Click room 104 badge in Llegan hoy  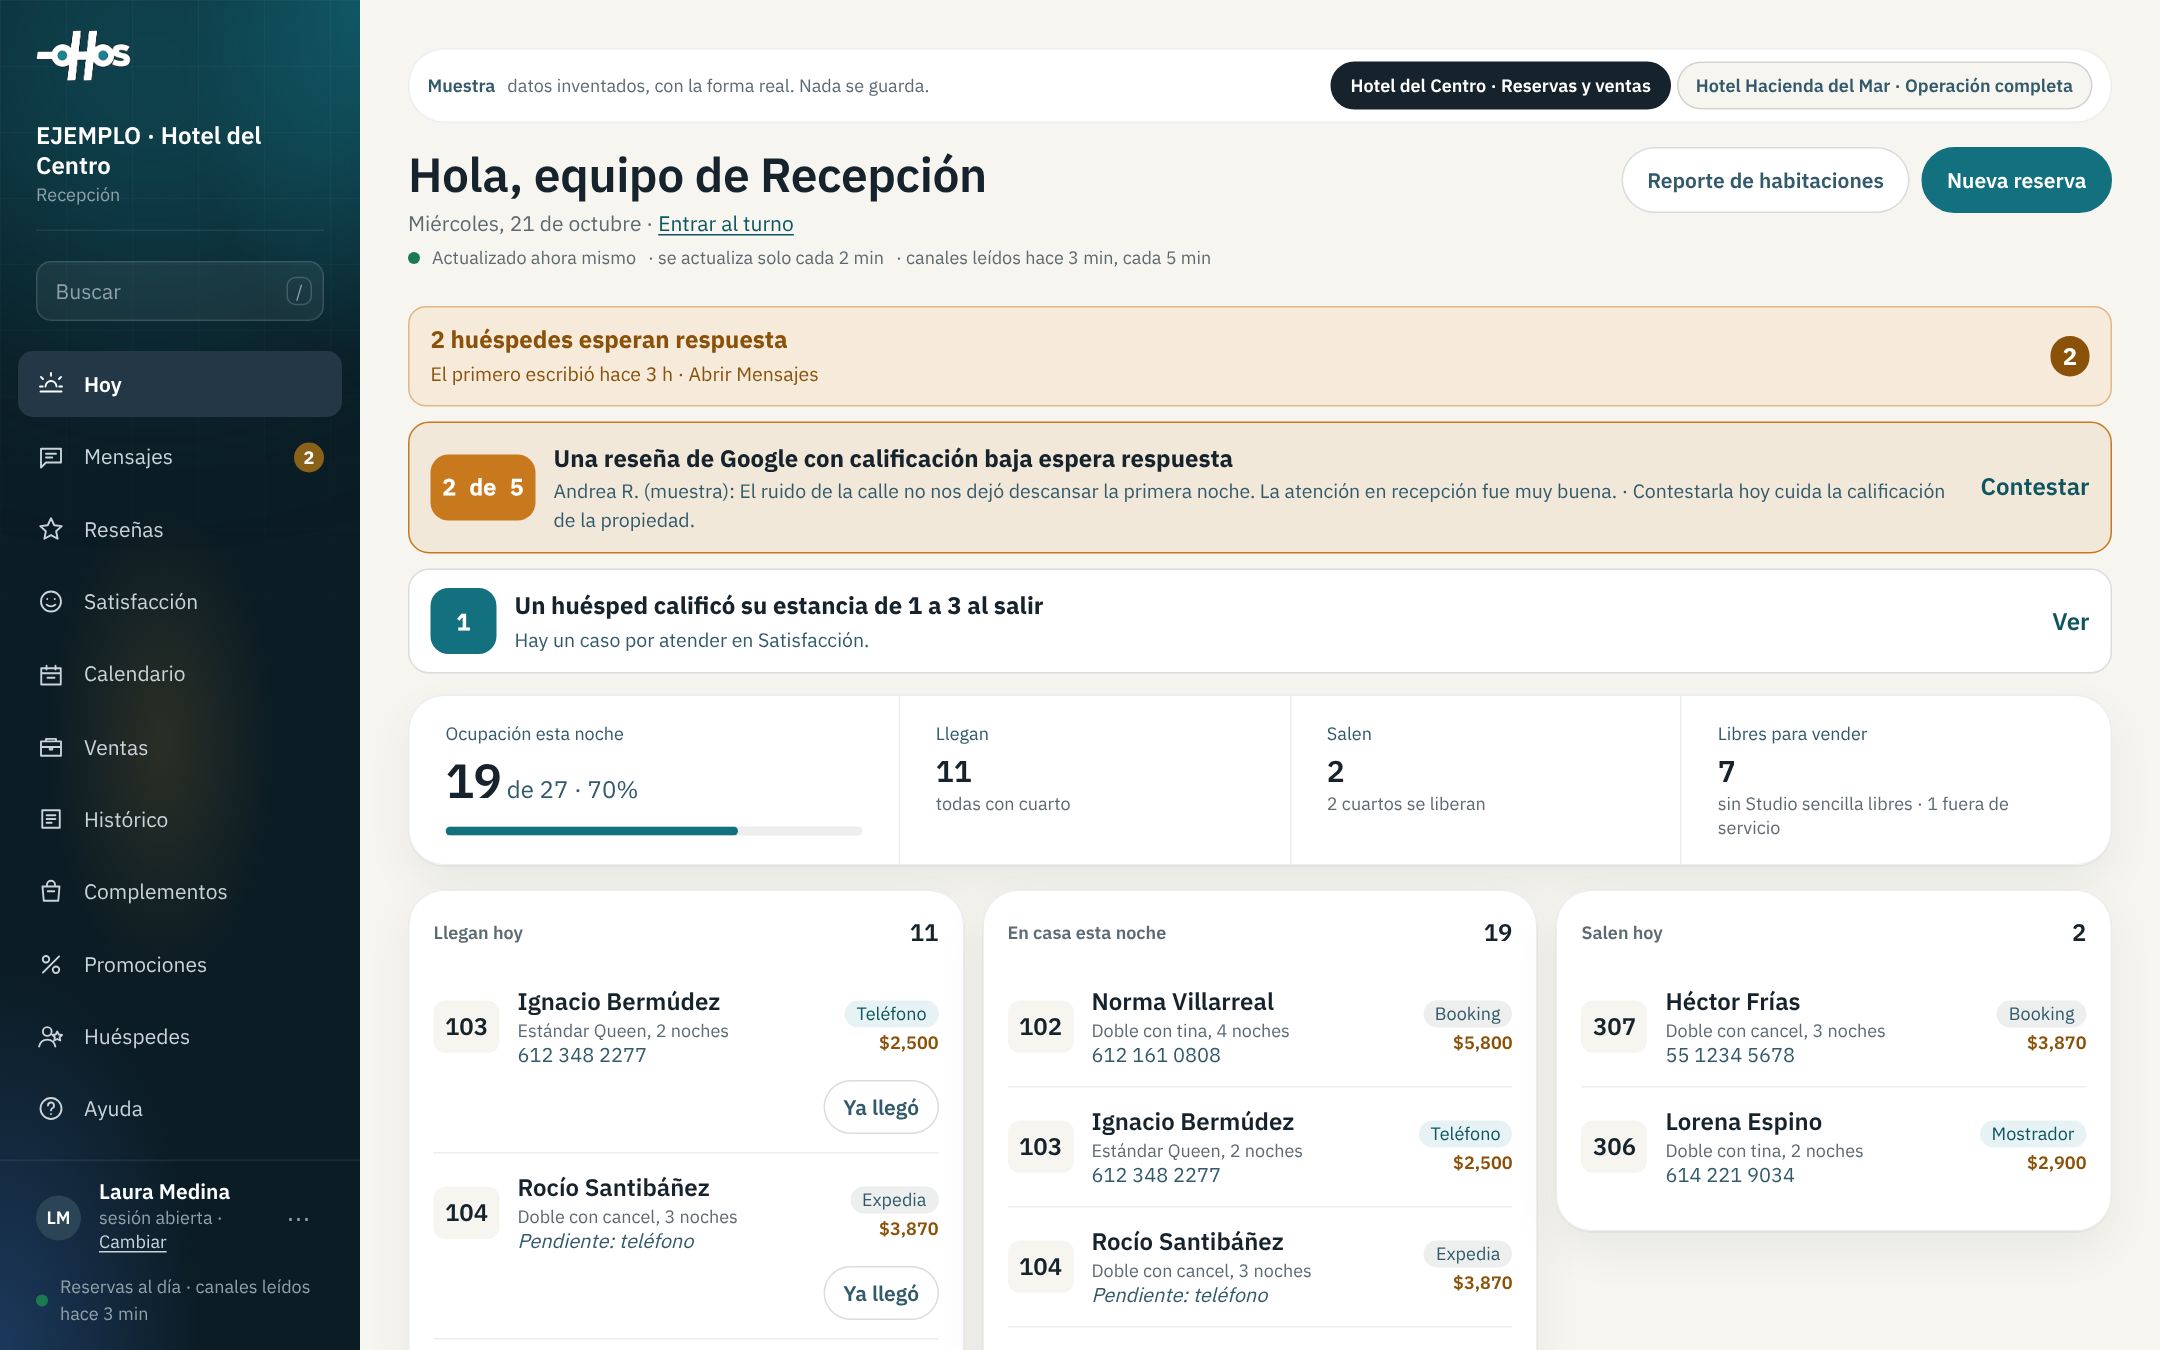point(466,1213)
